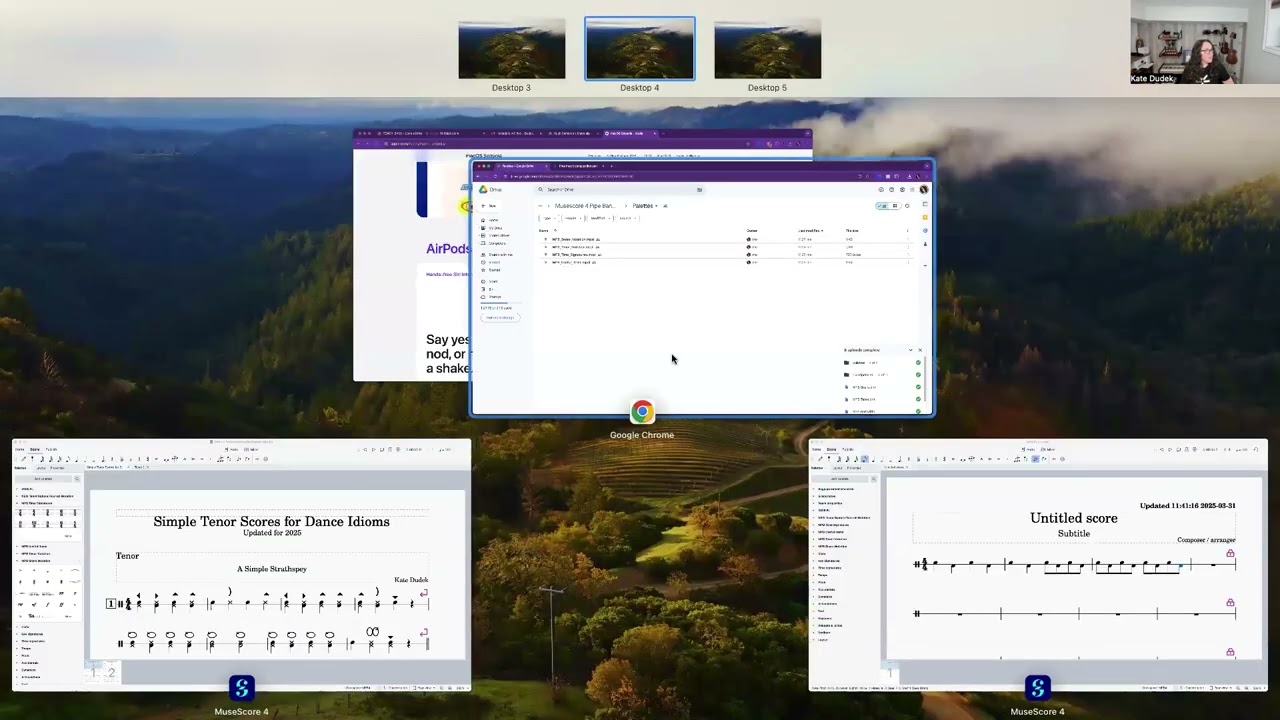Click Subtitle text in Untitled score window
This screenshot has height=720, width=1280.
click(x=1074, y=534)
